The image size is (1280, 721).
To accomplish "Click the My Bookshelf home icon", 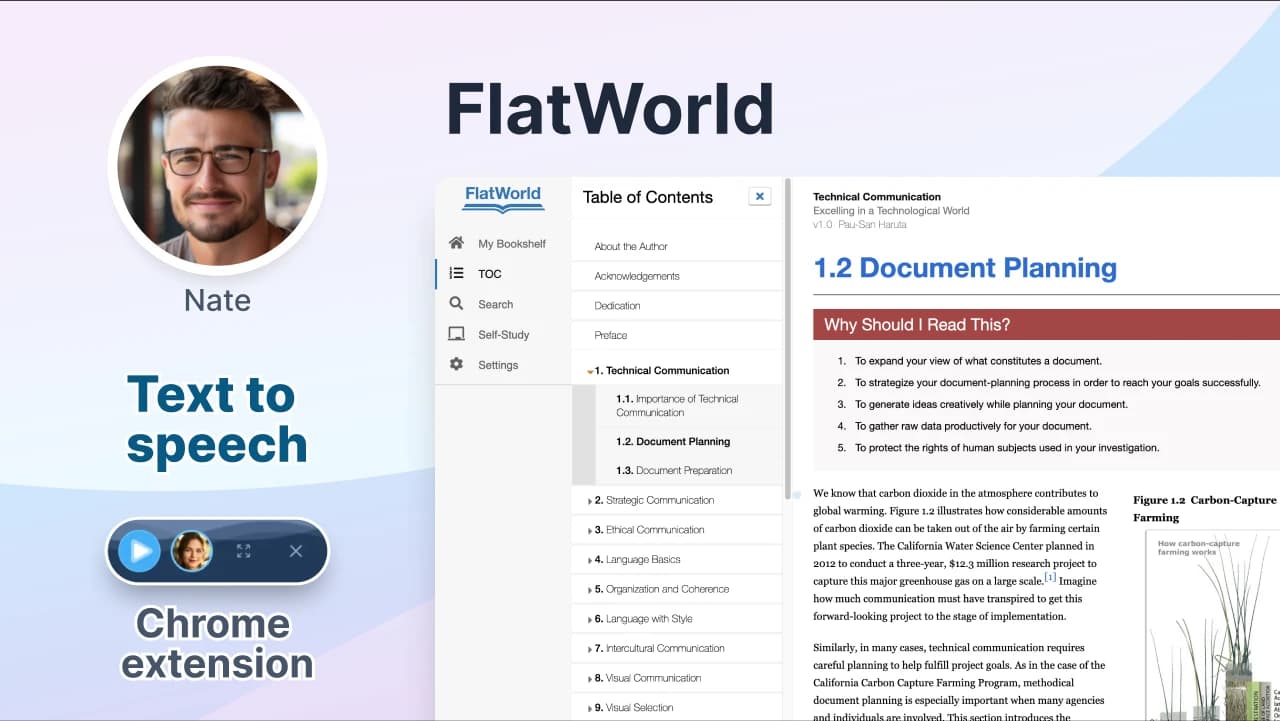I will click(x=456, y=243).
